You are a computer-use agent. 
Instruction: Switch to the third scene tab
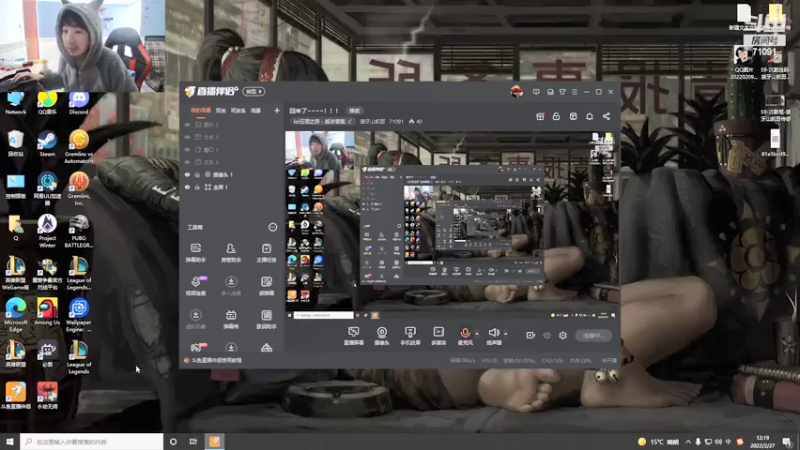[238, 110]
